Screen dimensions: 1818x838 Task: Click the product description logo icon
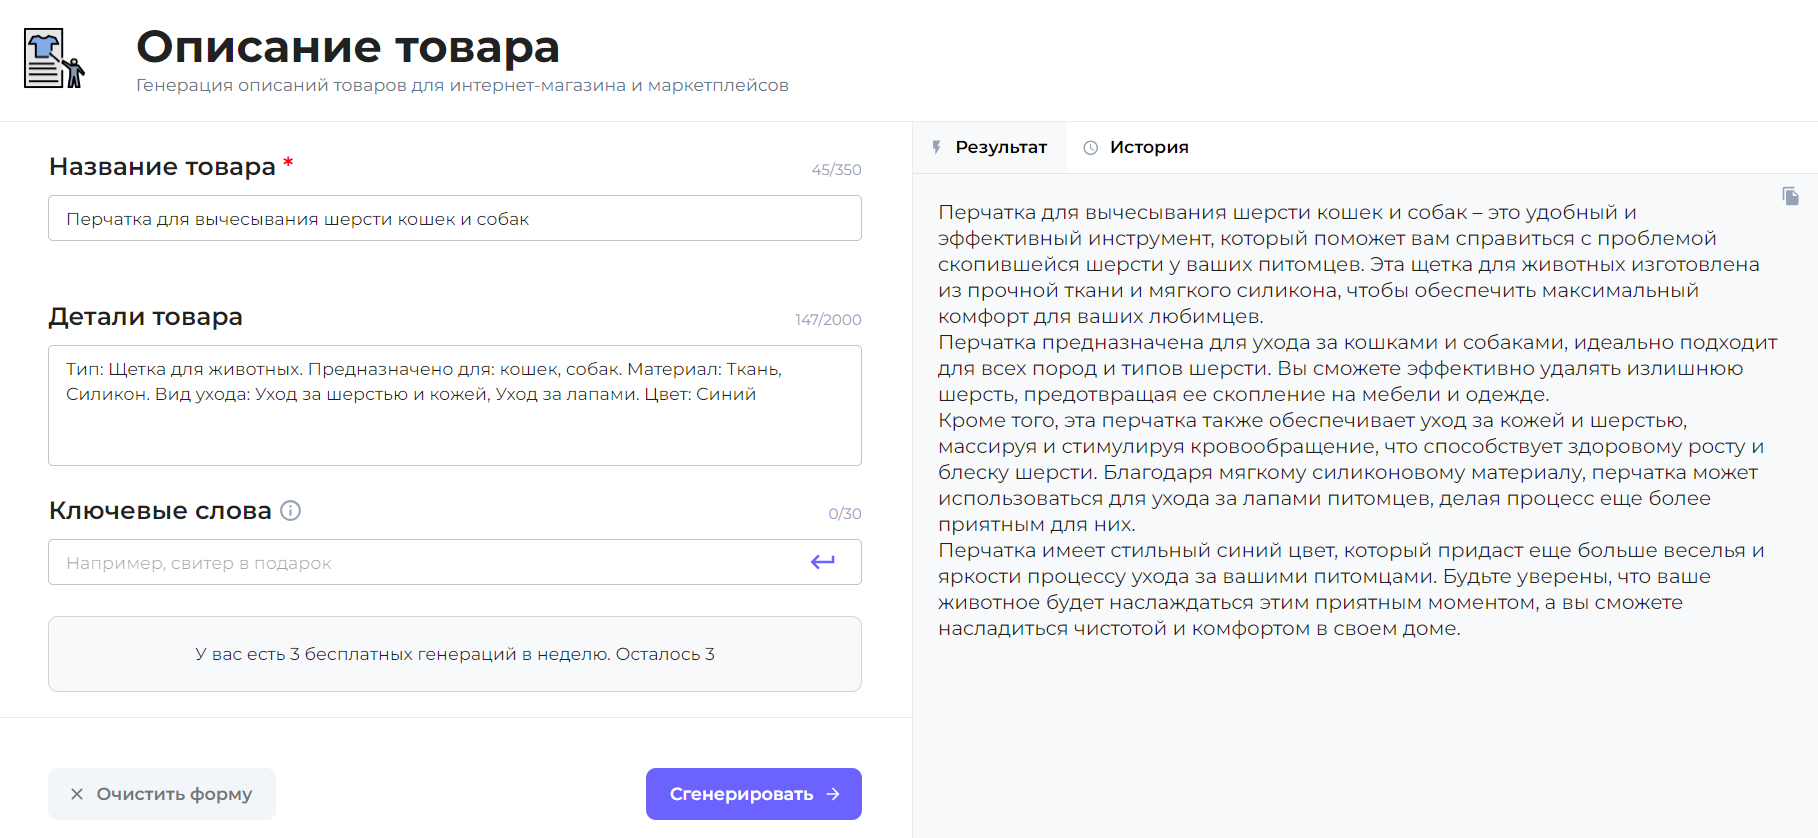point(54,59)
